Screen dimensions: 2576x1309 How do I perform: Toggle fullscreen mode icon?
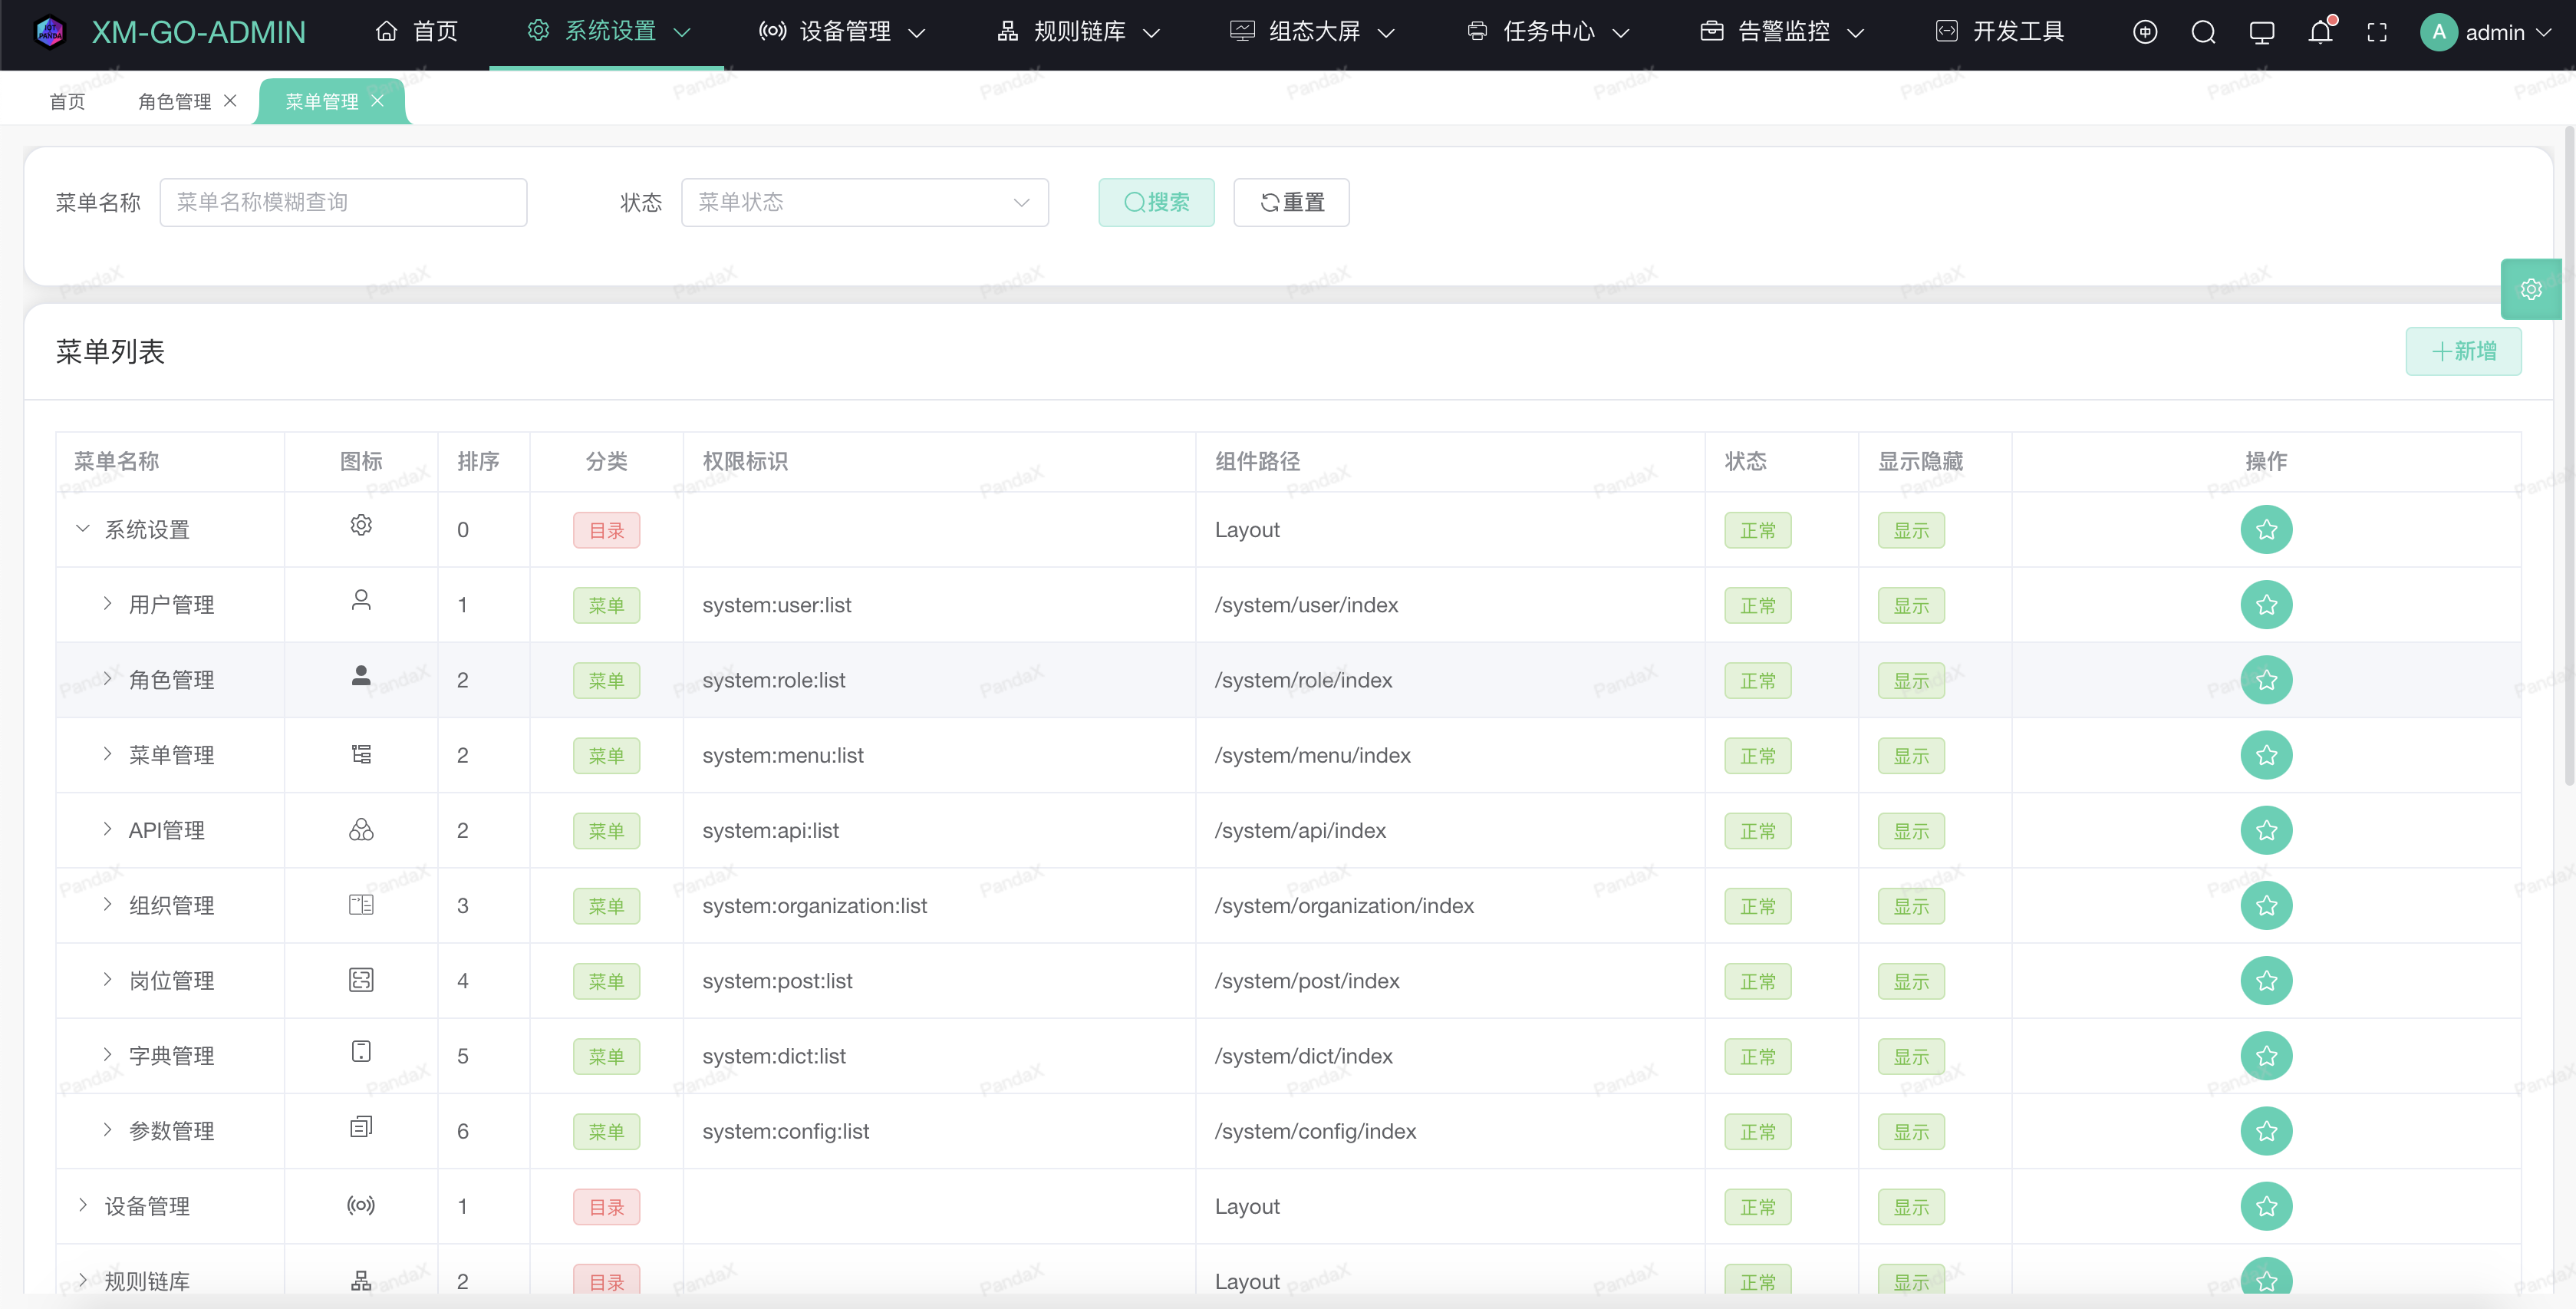pos(2377,32)
